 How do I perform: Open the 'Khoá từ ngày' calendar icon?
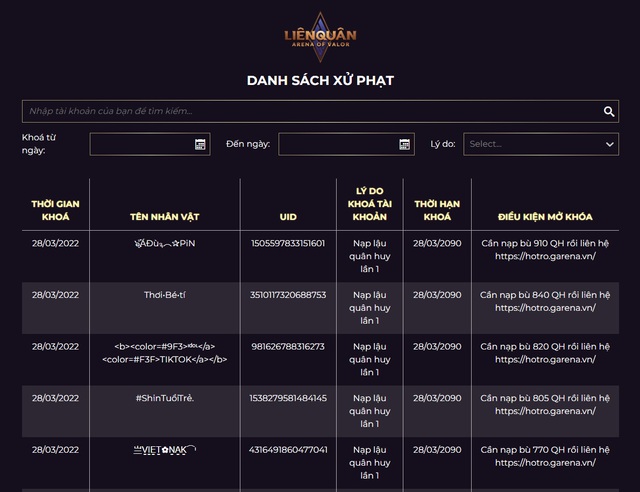(200, 144)
